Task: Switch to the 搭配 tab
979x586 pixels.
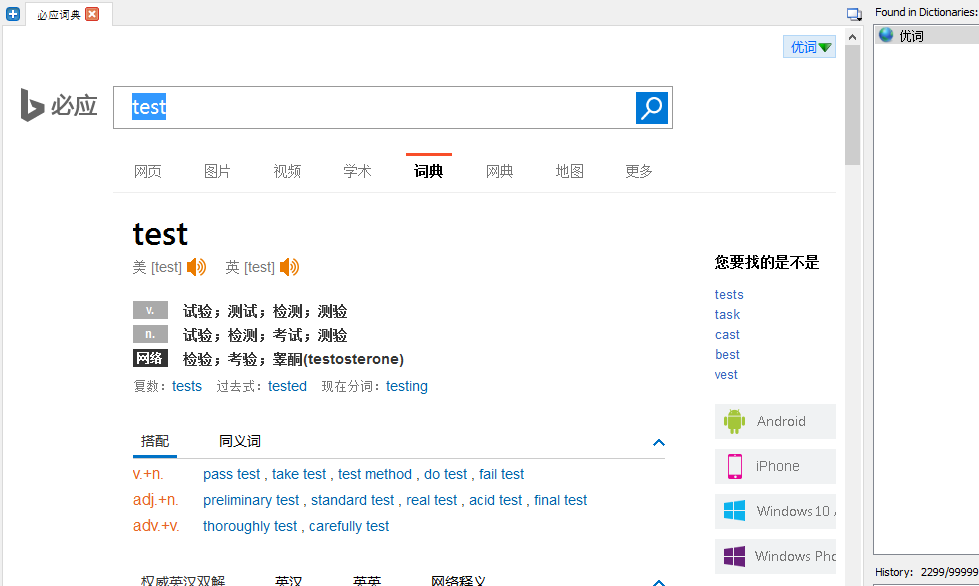Action: click(155, 441)
